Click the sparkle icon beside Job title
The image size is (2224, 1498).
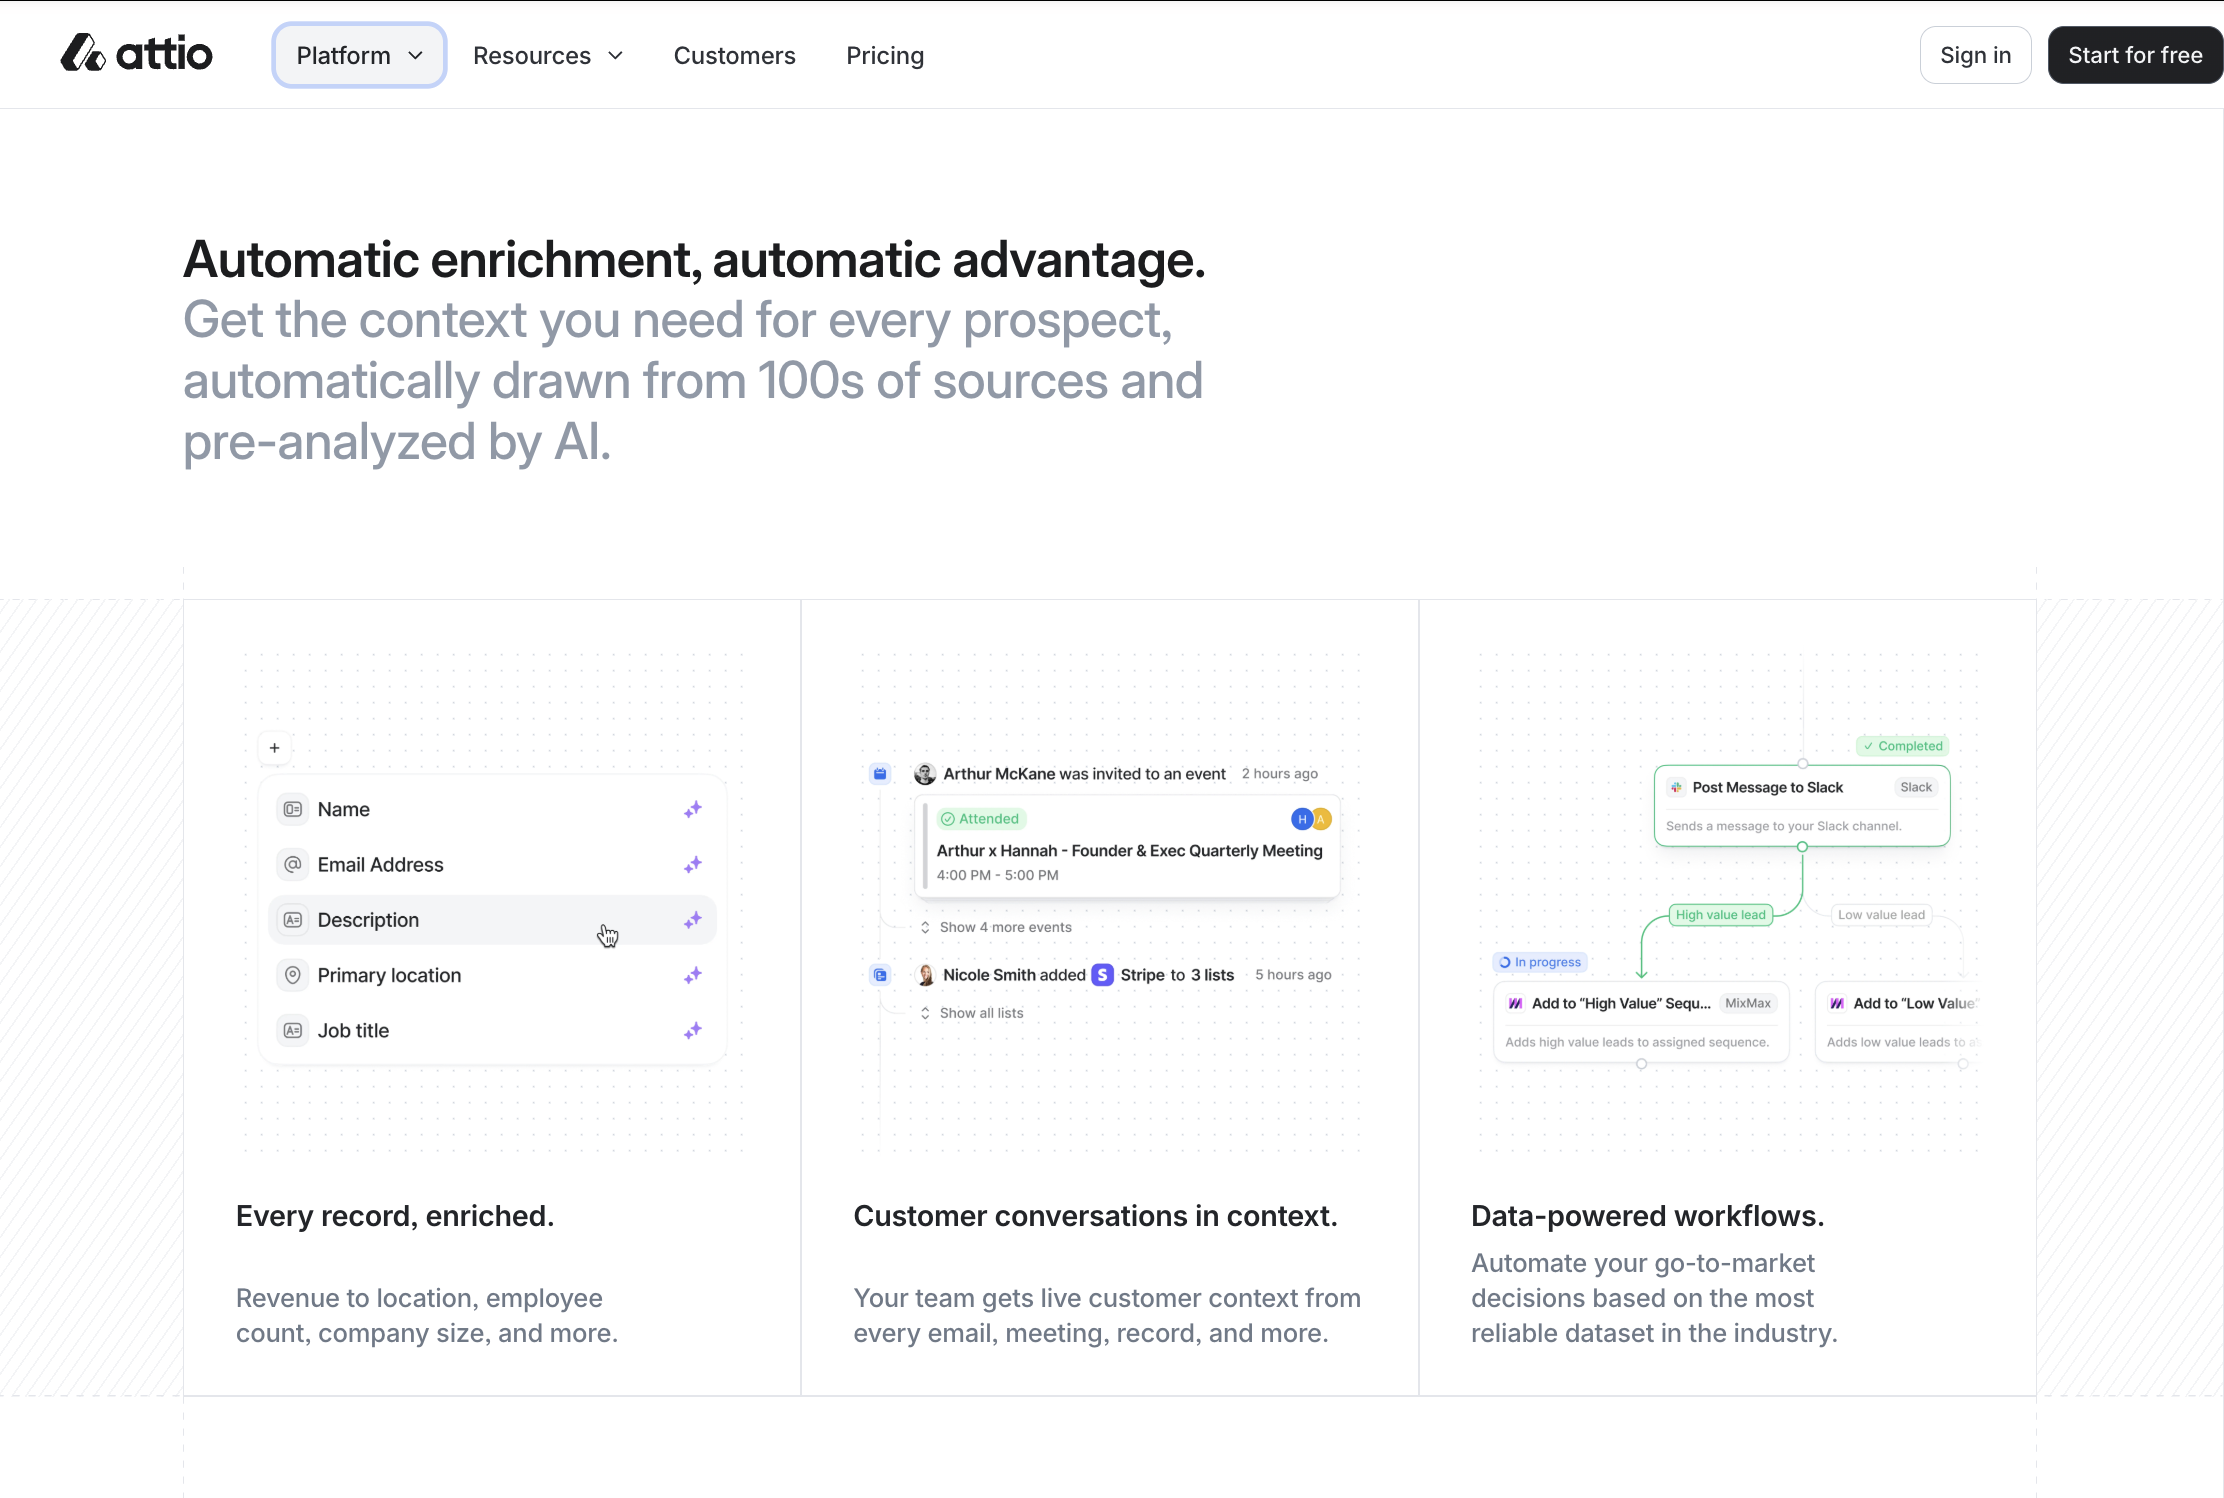pos(692,1030)
